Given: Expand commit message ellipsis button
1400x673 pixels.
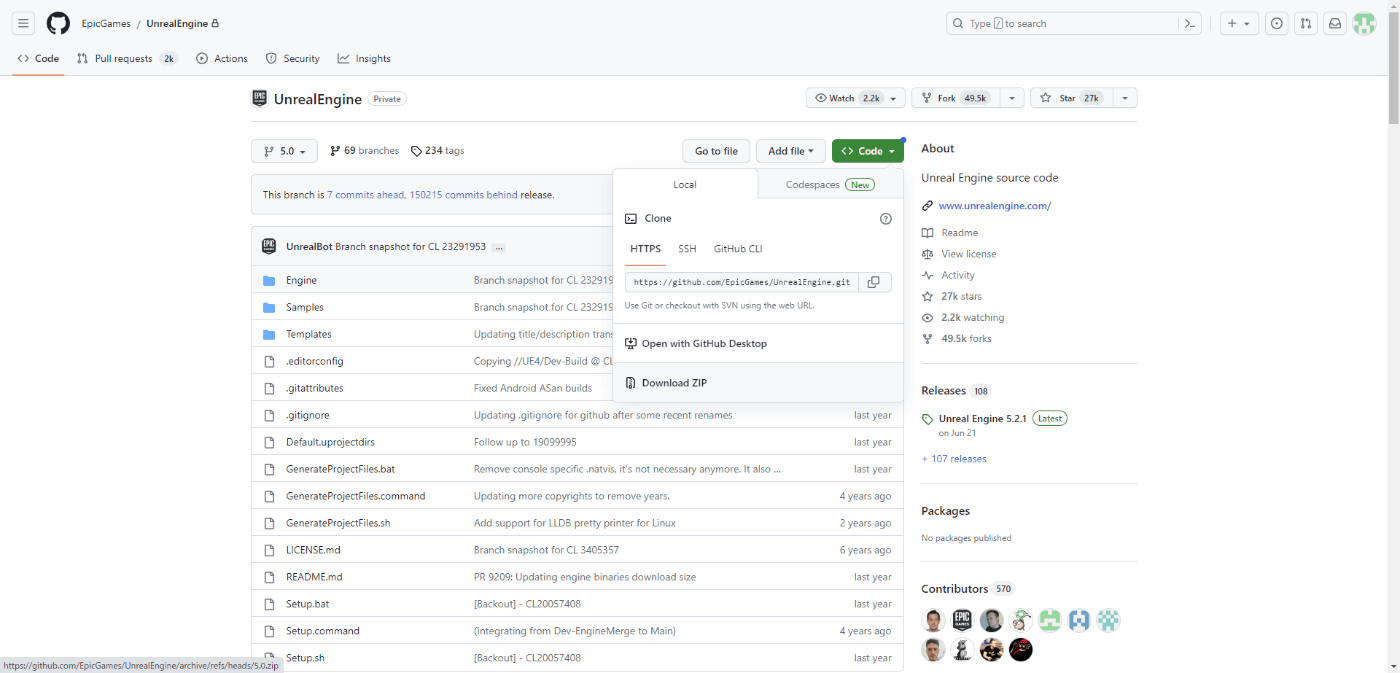Looking at the screenshot, I should click(499, 247).
